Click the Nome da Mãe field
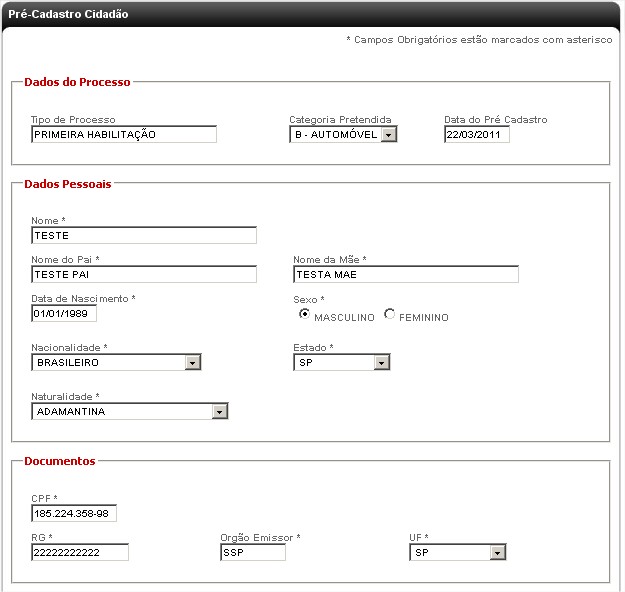The image size is (625, 592). click(x=405, y=274)
